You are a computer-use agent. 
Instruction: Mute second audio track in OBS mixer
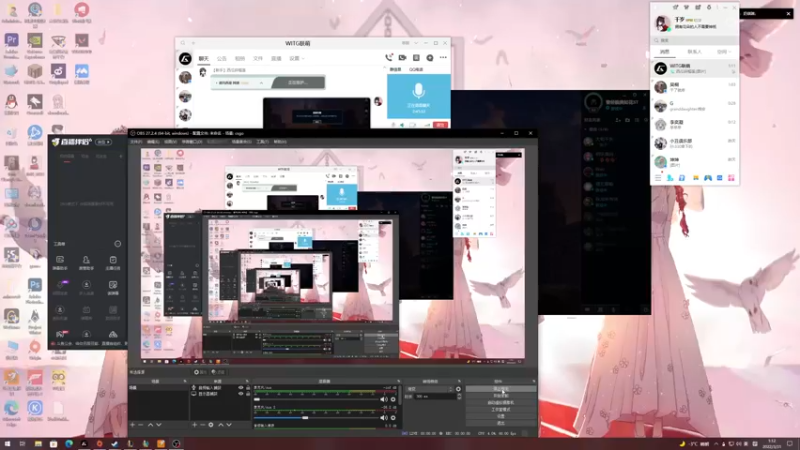click(384, 418)
